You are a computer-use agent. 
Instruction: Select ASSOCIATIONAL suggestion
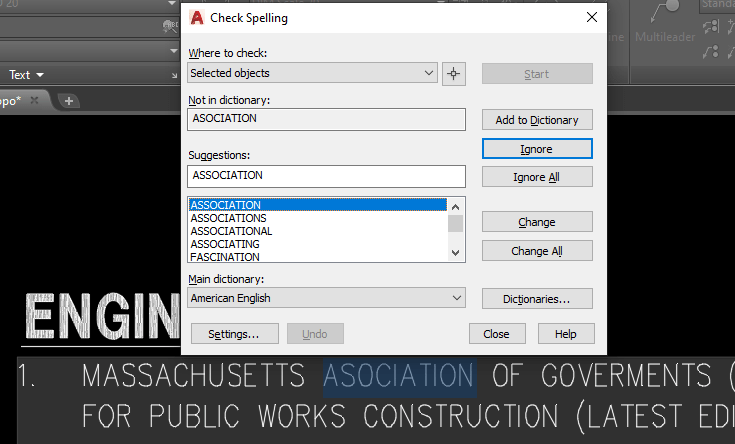[318, 231]
